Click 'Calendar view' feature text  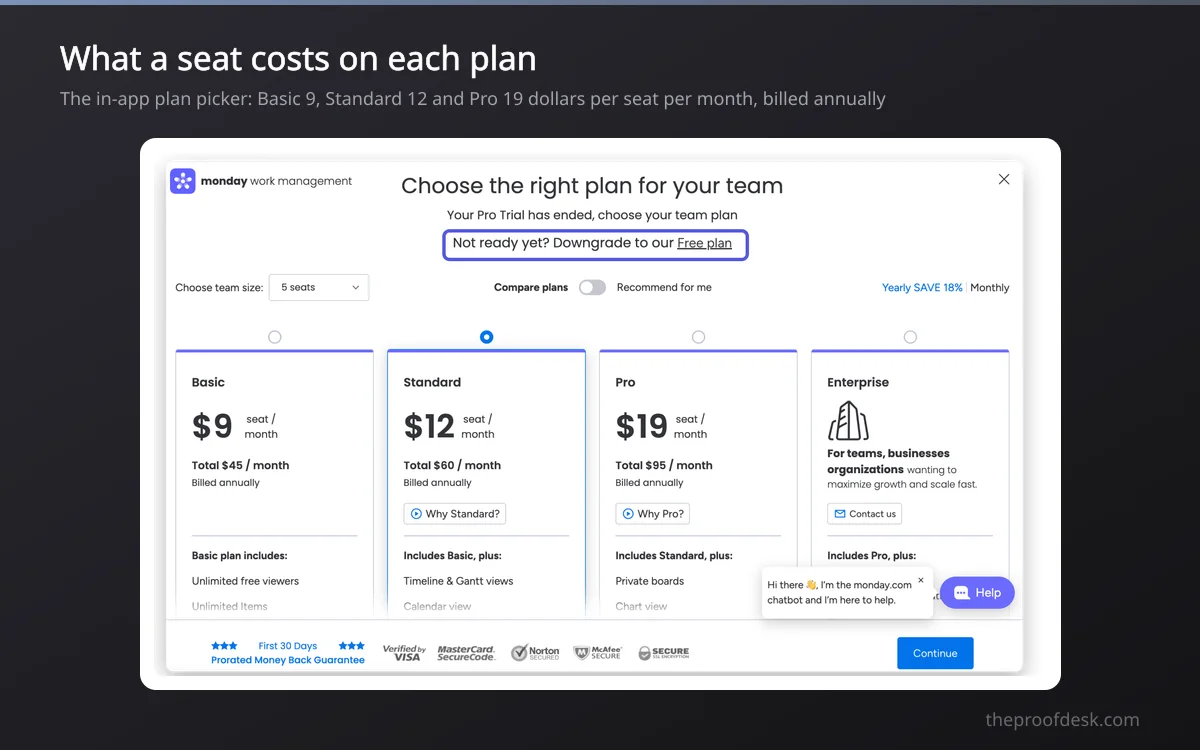coord(437,606)
